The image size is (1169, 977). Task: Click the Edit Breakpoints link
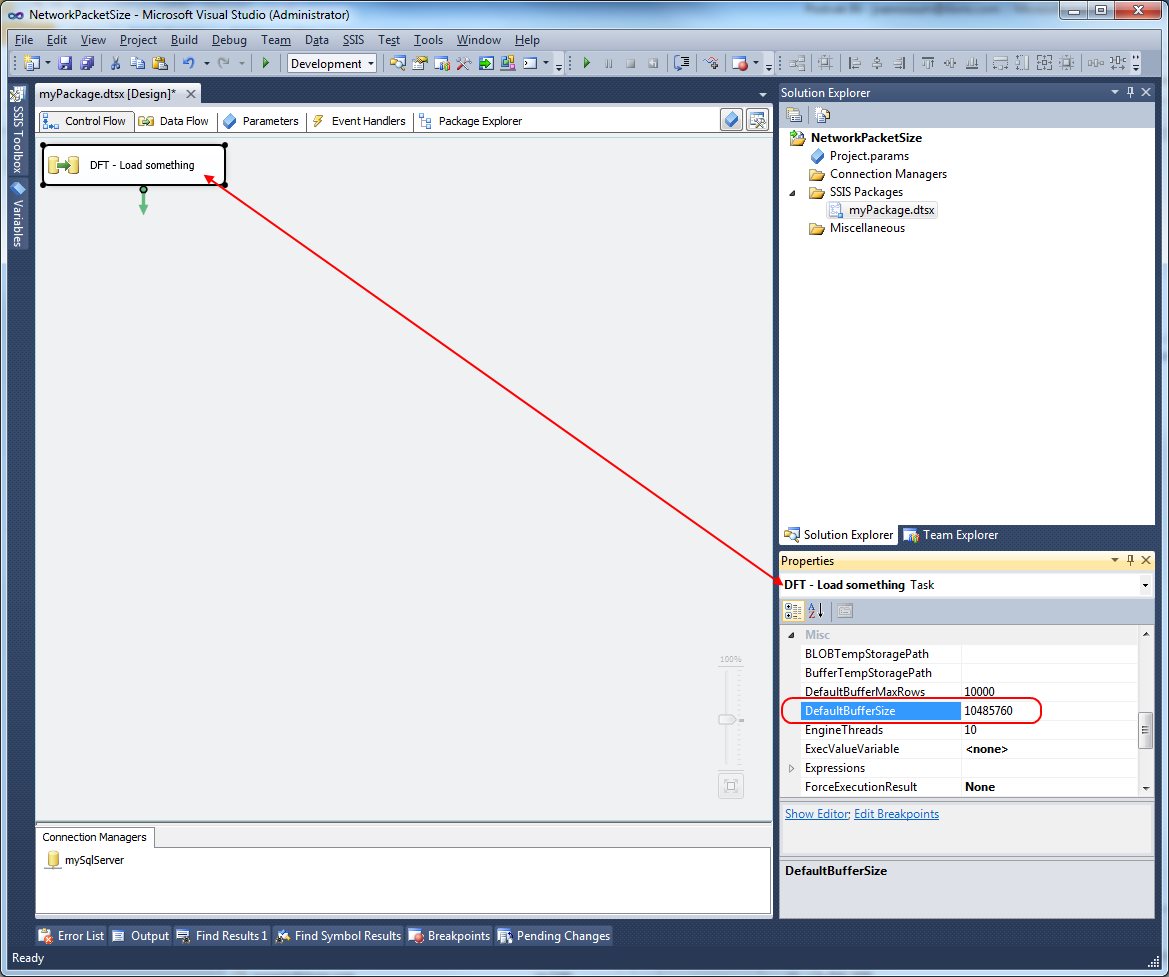(896, 813)
